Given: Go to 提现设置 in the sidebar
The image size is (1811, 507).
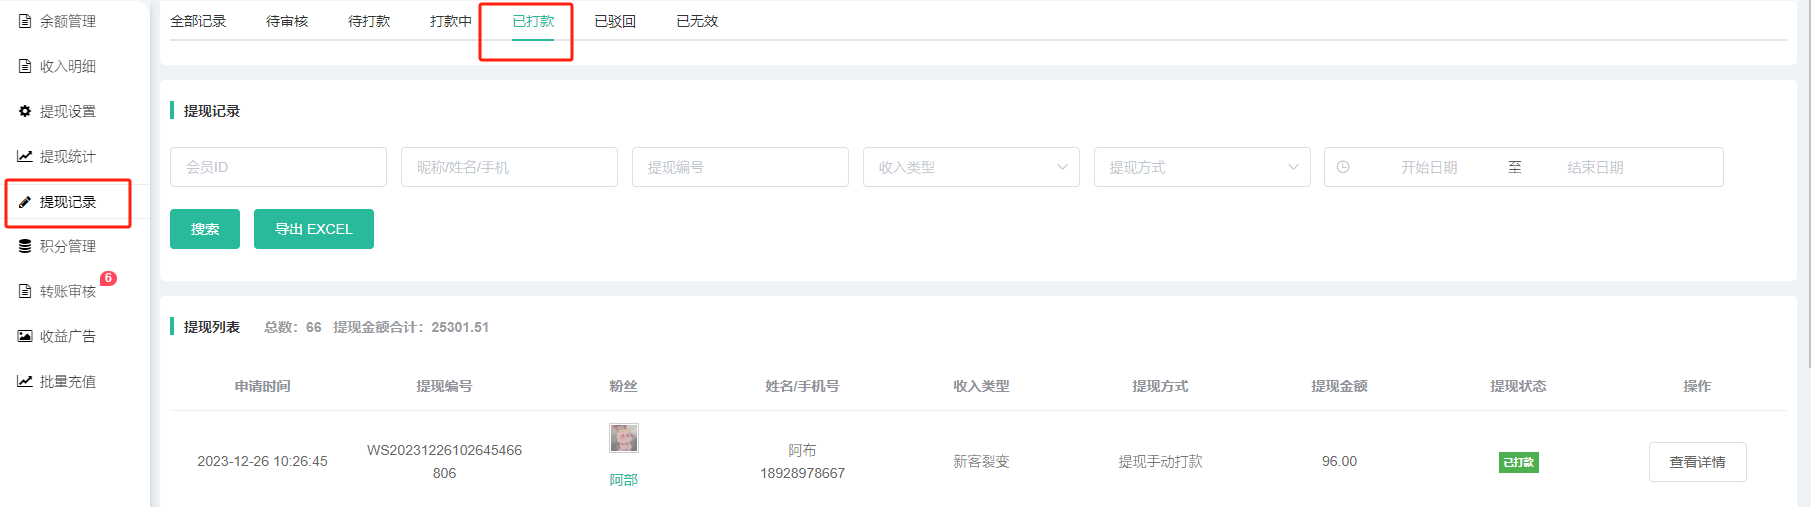Looking at the screenshot, I should (68, 111).
